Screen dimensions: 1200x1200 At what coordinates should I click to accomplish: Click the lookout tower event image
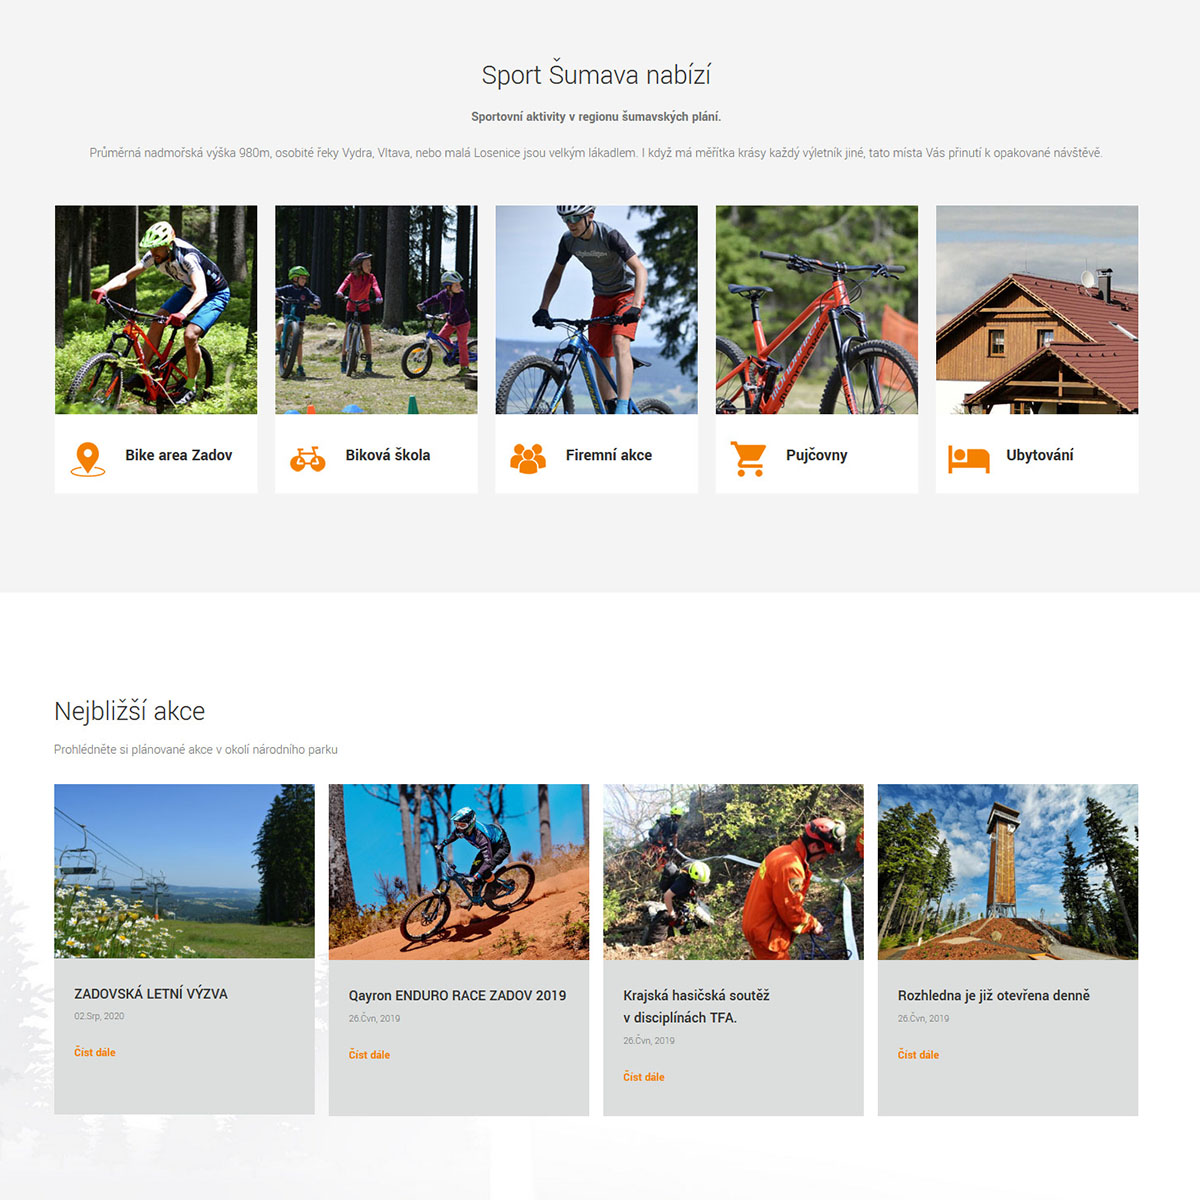click(1008, 872)
